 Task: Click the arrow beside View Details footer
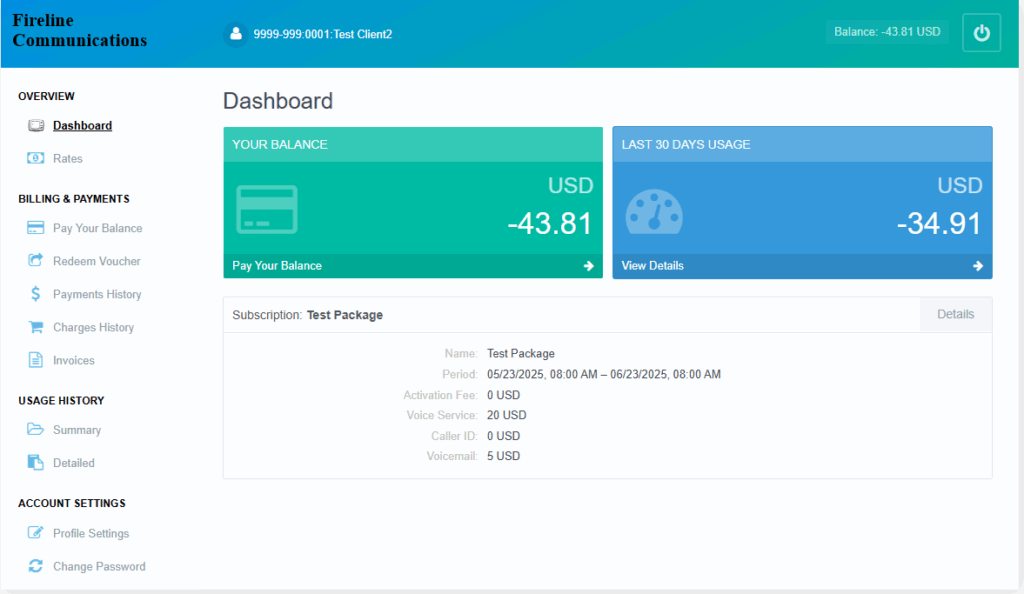(x=978, y=266)
